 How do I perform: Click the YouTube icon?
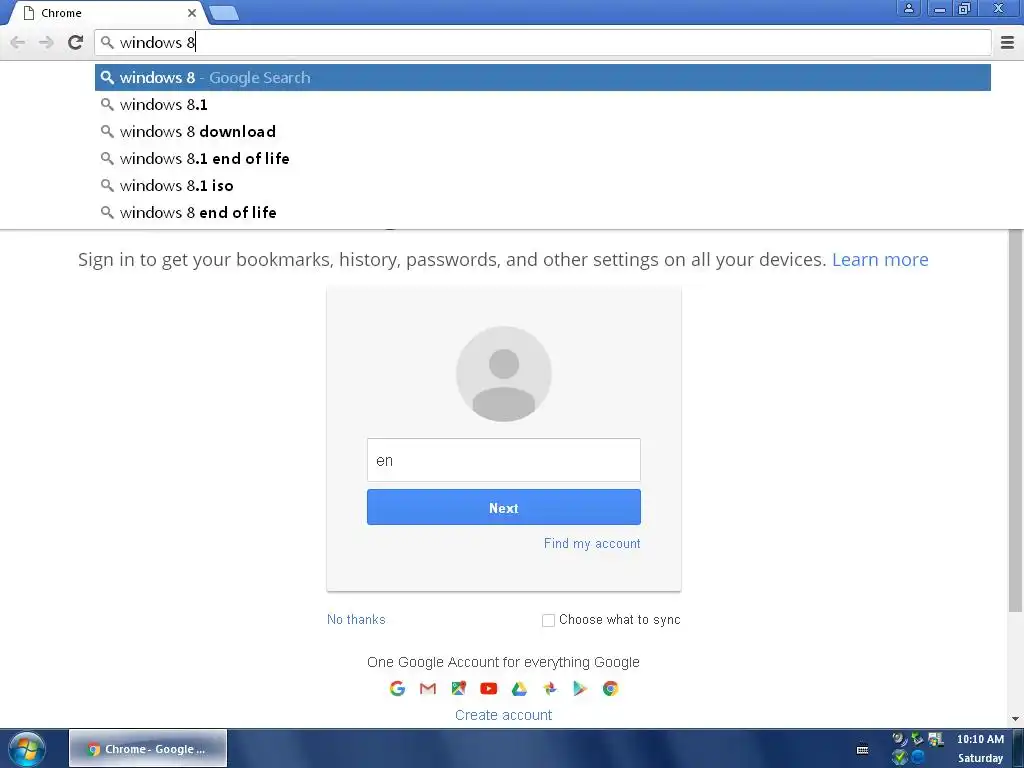point(488,688)
